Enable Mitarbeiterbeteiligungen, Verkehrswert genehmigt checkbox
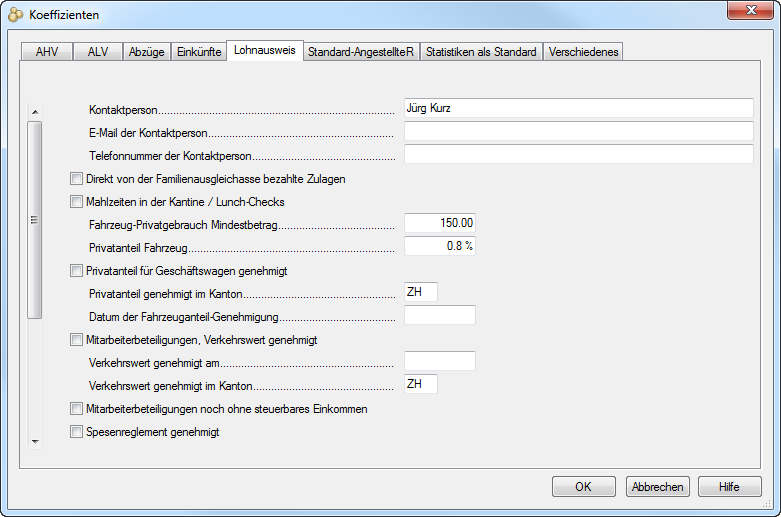This screenshot has width=781, height=517. (x=76, y=340)
